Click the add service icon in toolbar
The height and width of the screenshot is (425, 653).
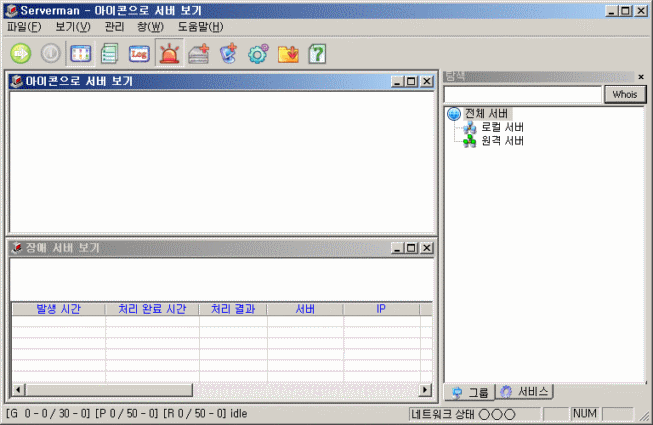coord(229,54)
